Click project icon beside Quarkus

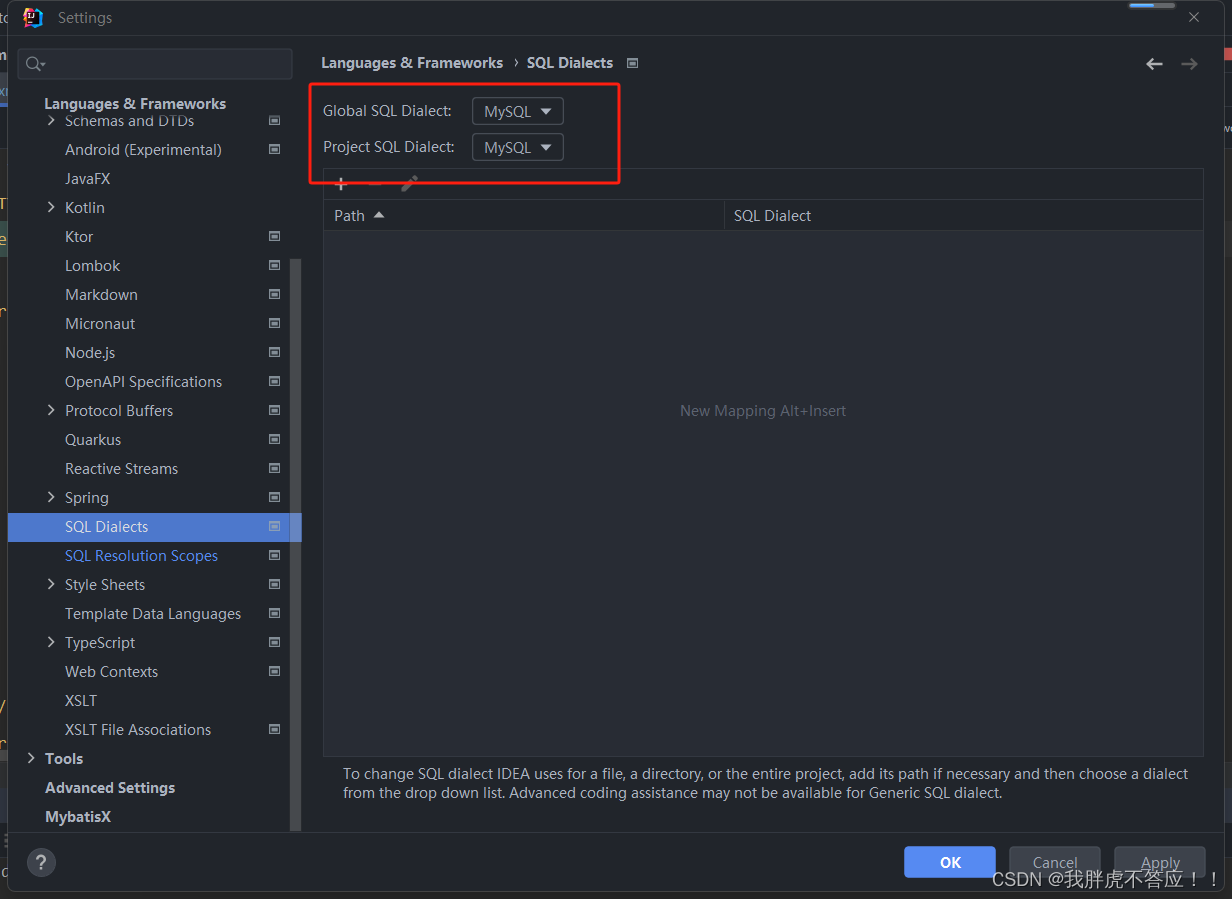[274, 439]
